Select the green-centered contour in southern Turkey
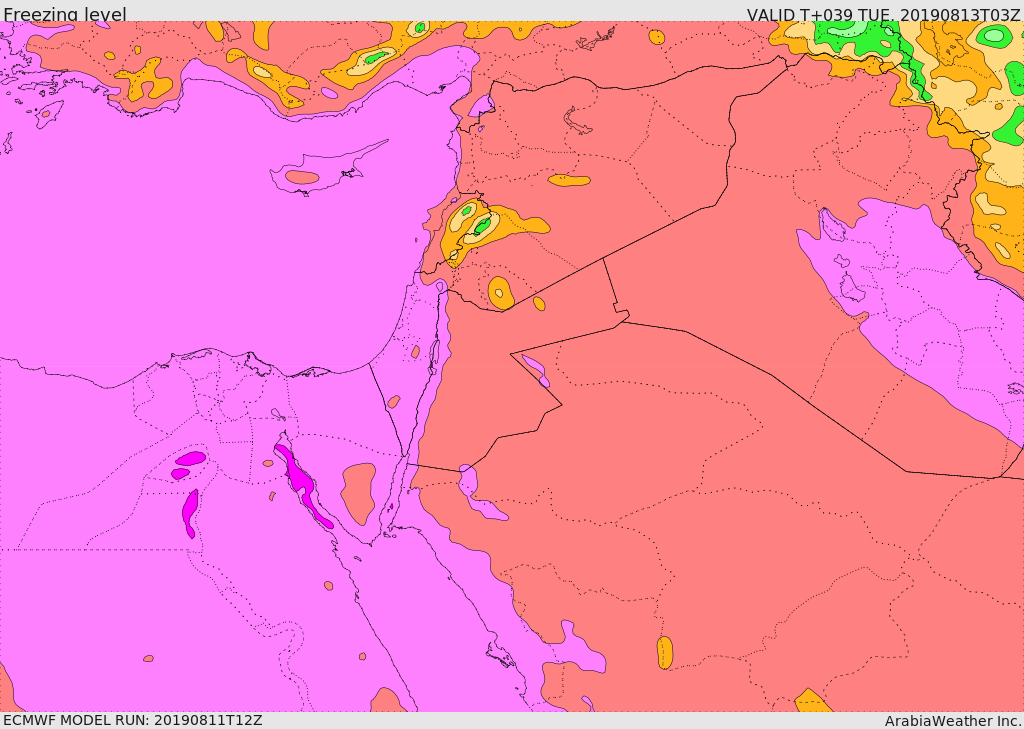 [x=376, y=58]
